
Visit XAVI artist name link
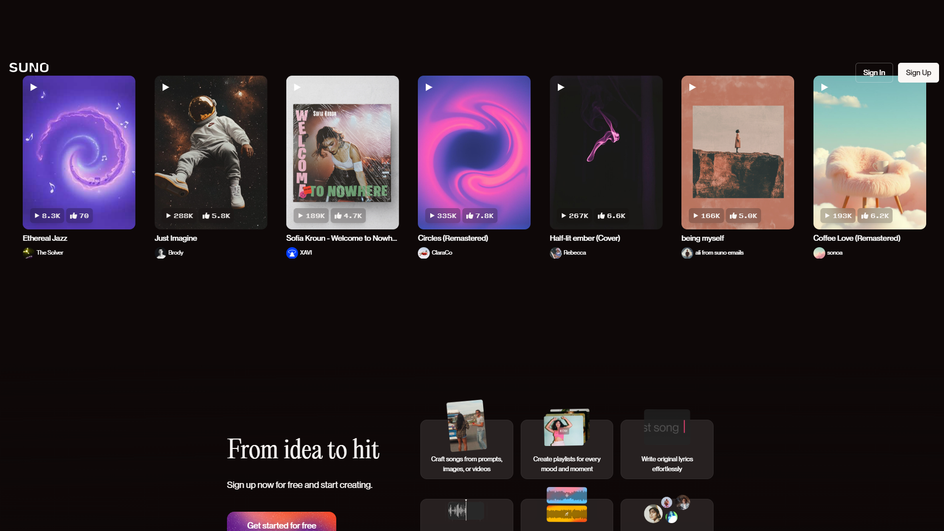click(x=306, y=253)
